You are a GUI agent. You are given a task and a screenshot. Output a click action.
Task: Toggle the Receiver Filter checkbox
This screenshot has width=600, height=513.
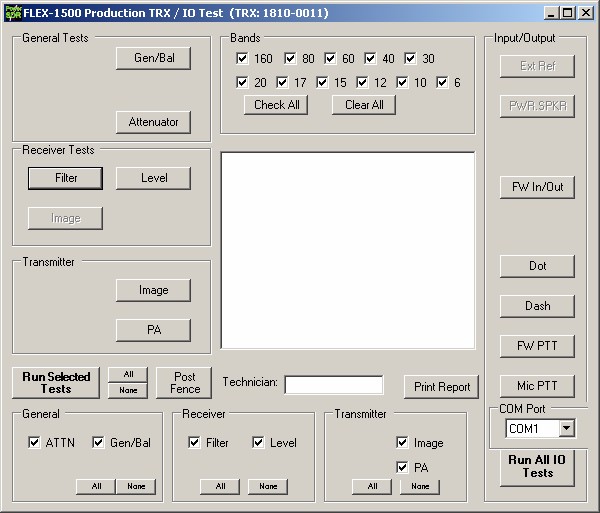(x=194, y=443)
